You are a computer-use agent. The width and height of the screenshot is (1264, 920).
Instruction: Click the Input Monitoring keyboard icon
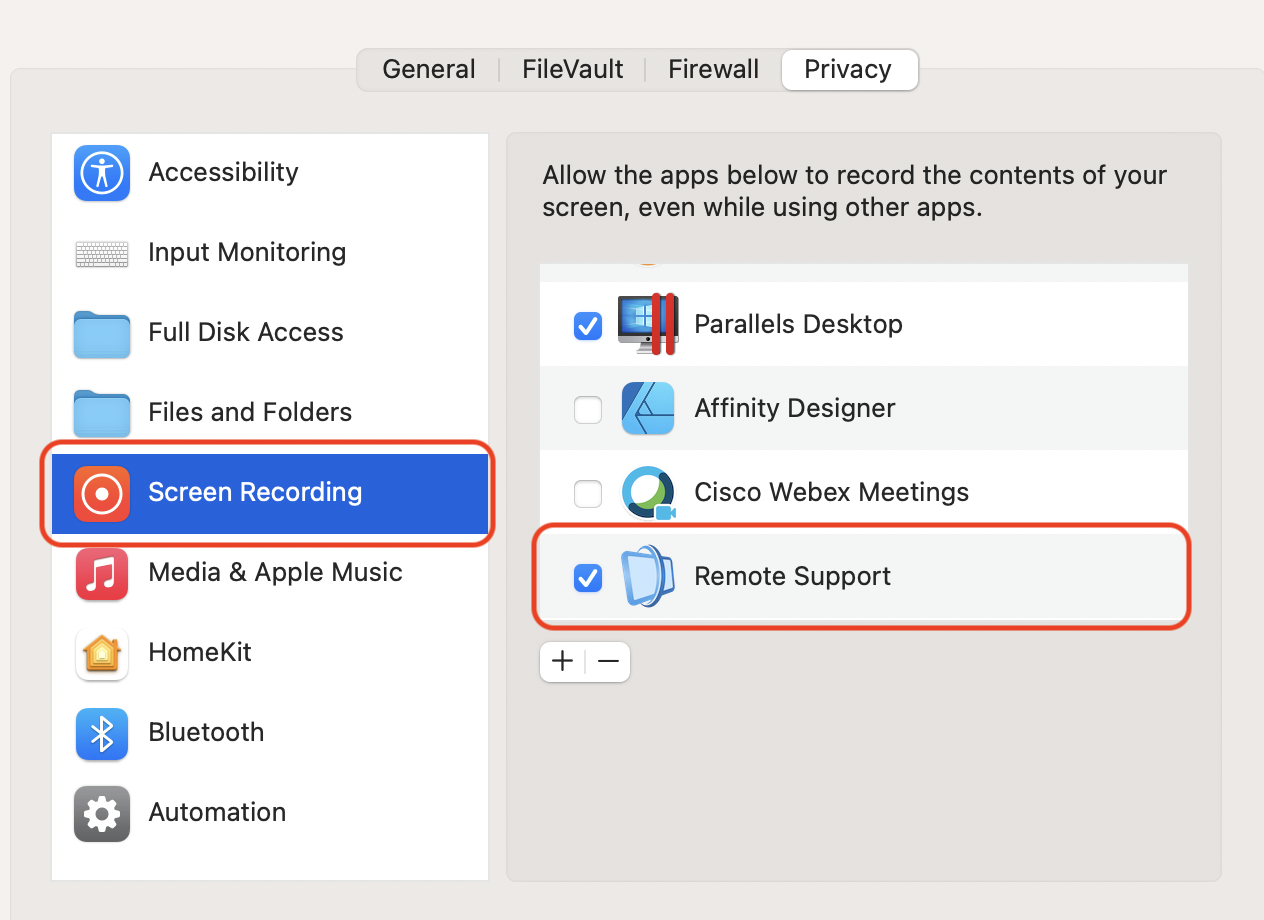coord(102,253)
